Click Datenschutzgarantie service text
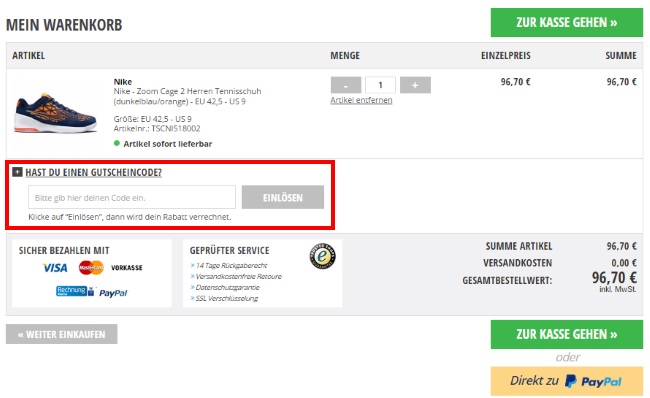 227,287
